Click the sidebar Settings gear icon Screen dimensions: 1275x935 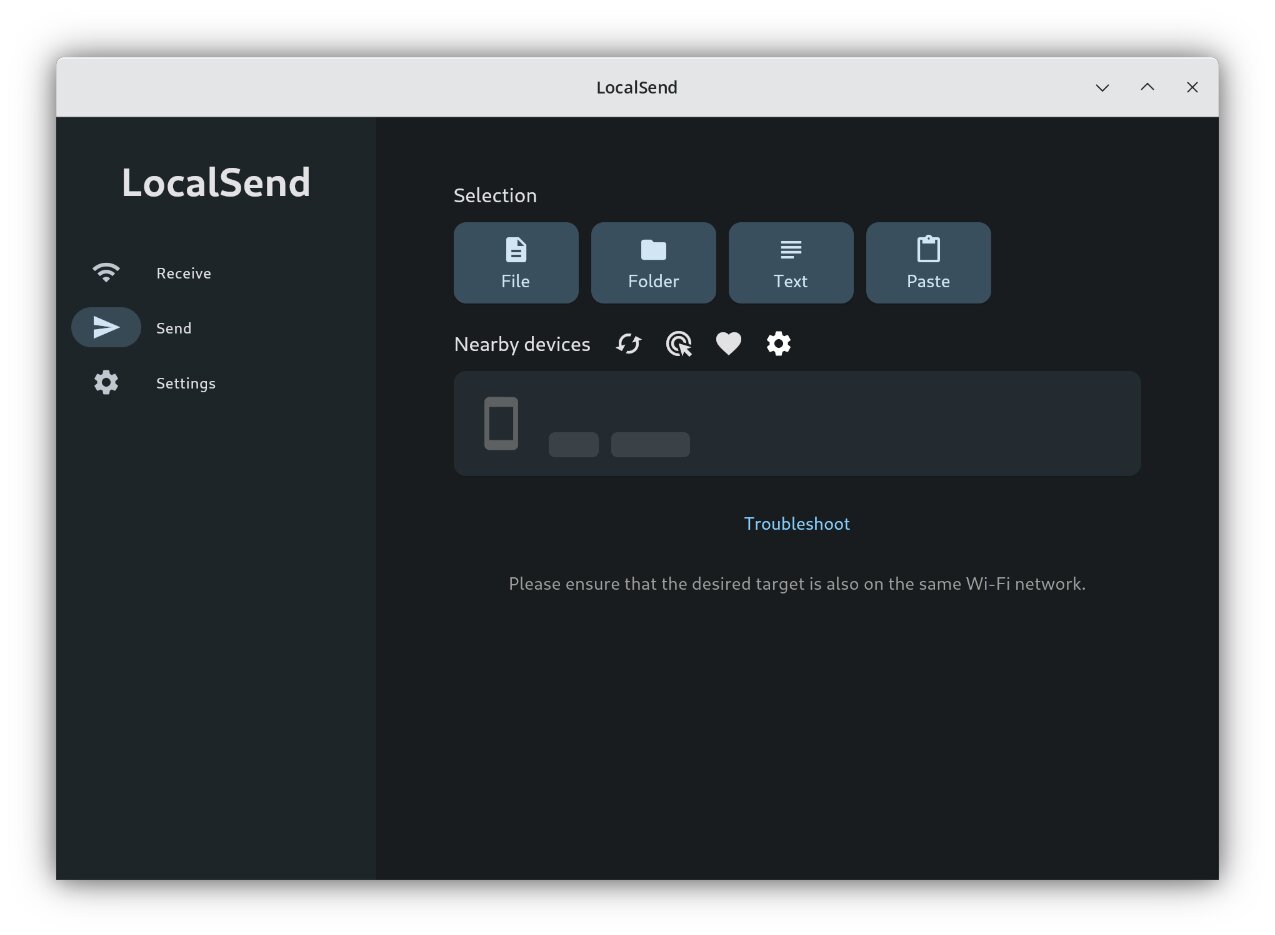coord(106,383)
